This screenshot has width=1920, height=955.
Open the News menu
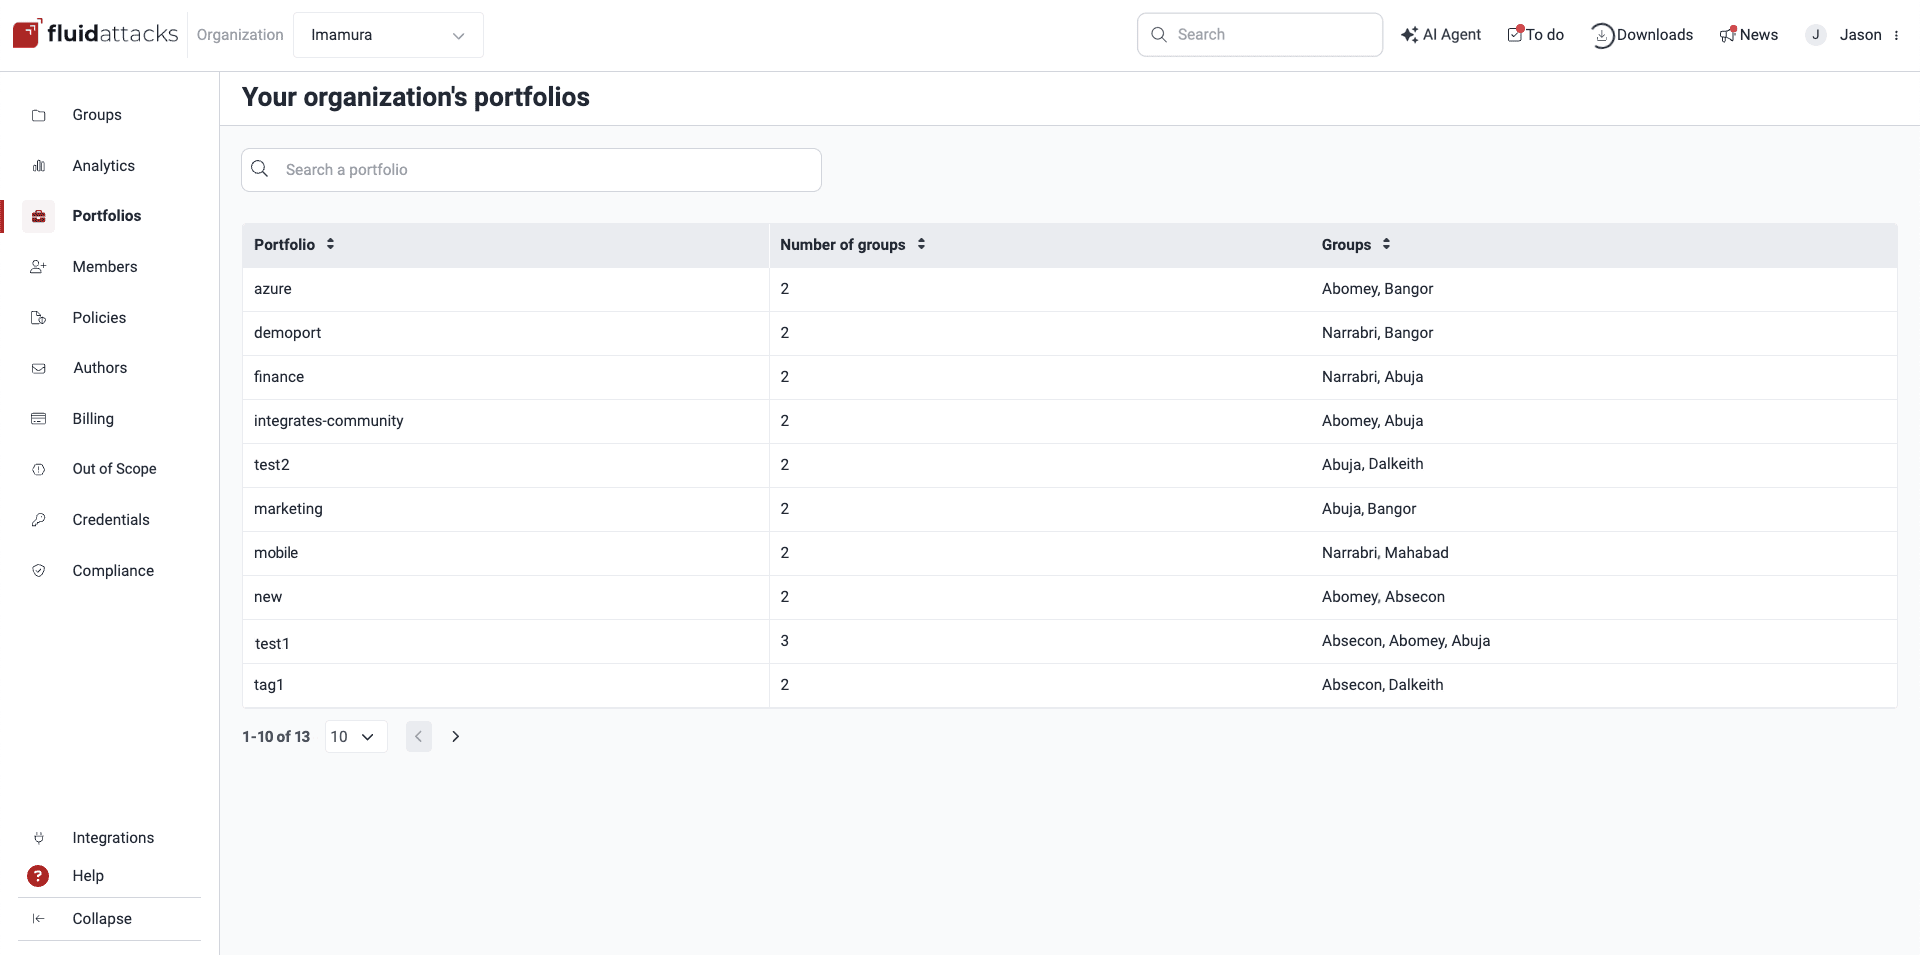pos(1749,34)
